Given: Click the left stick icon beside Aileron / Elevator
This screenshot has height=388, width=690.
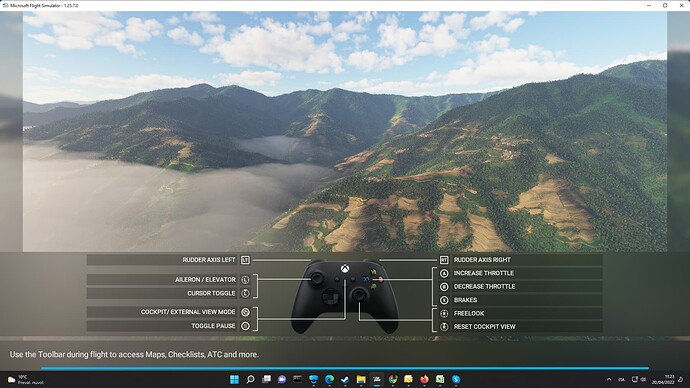Looking at the screenshot, I should (x=245, y=279).
